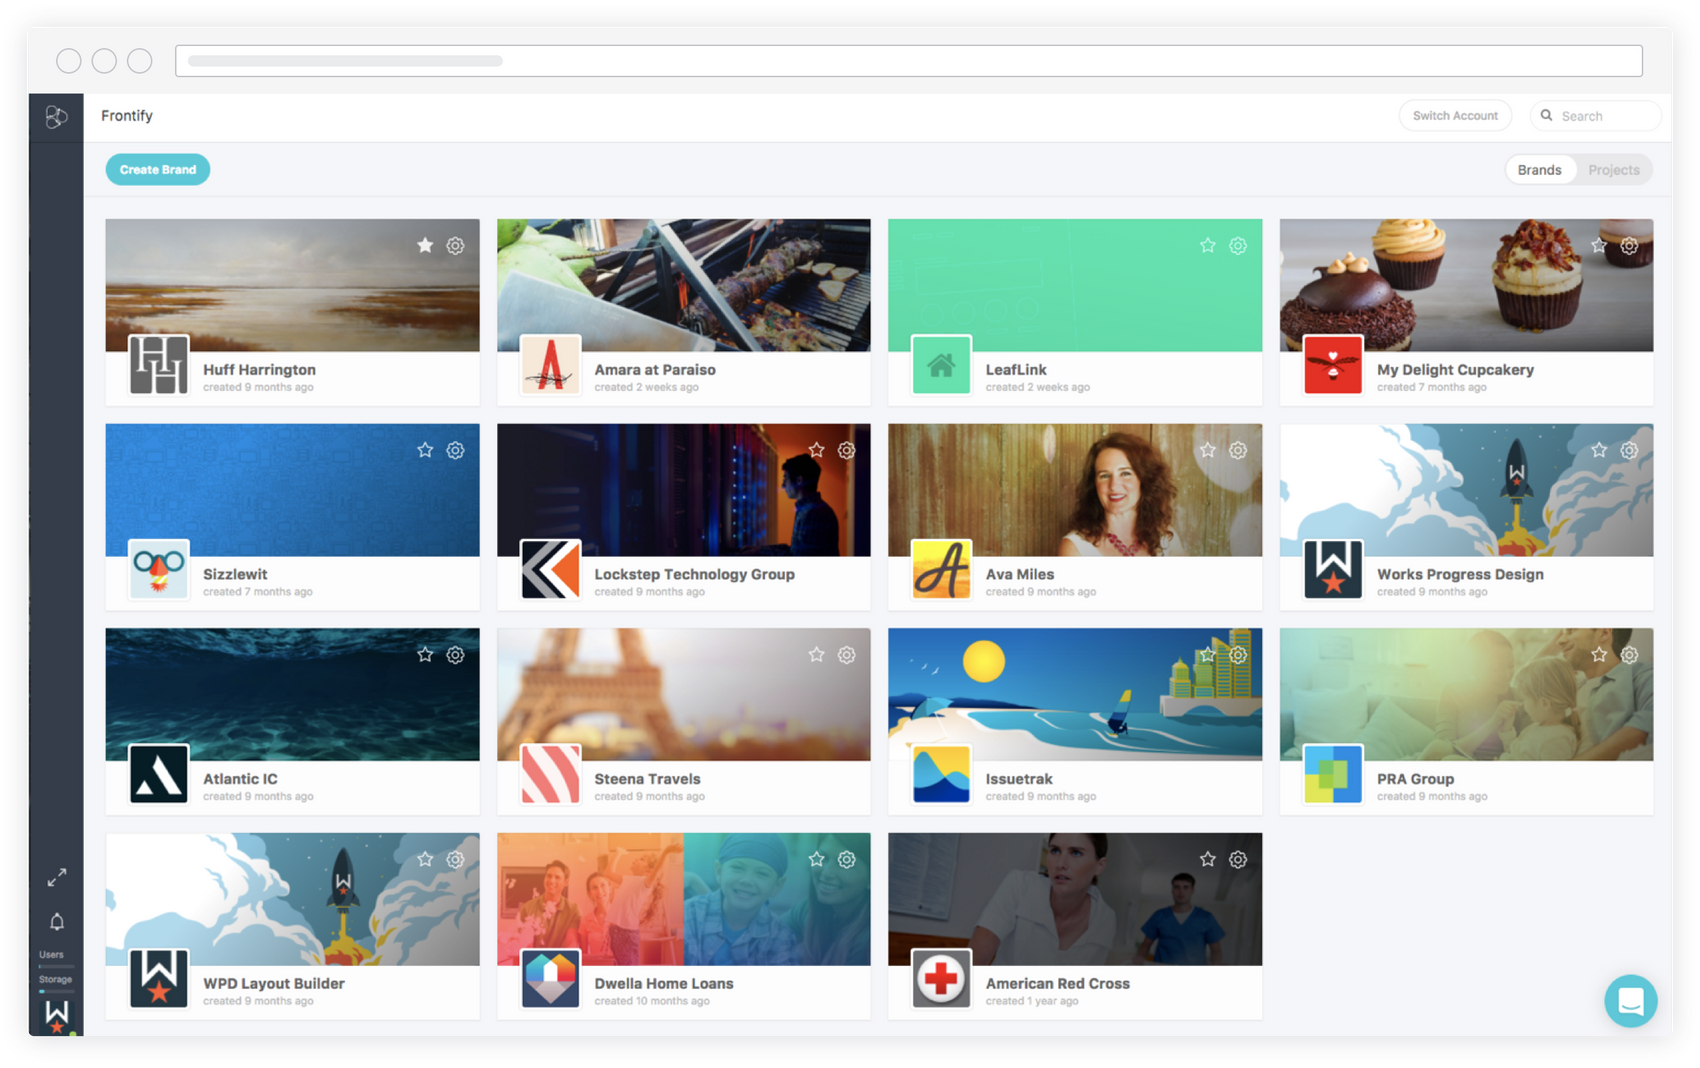This screenshot has width=1700, height=1068.
Task: Favorite the Atlantic IC brand star
Action: click(425, 655)
